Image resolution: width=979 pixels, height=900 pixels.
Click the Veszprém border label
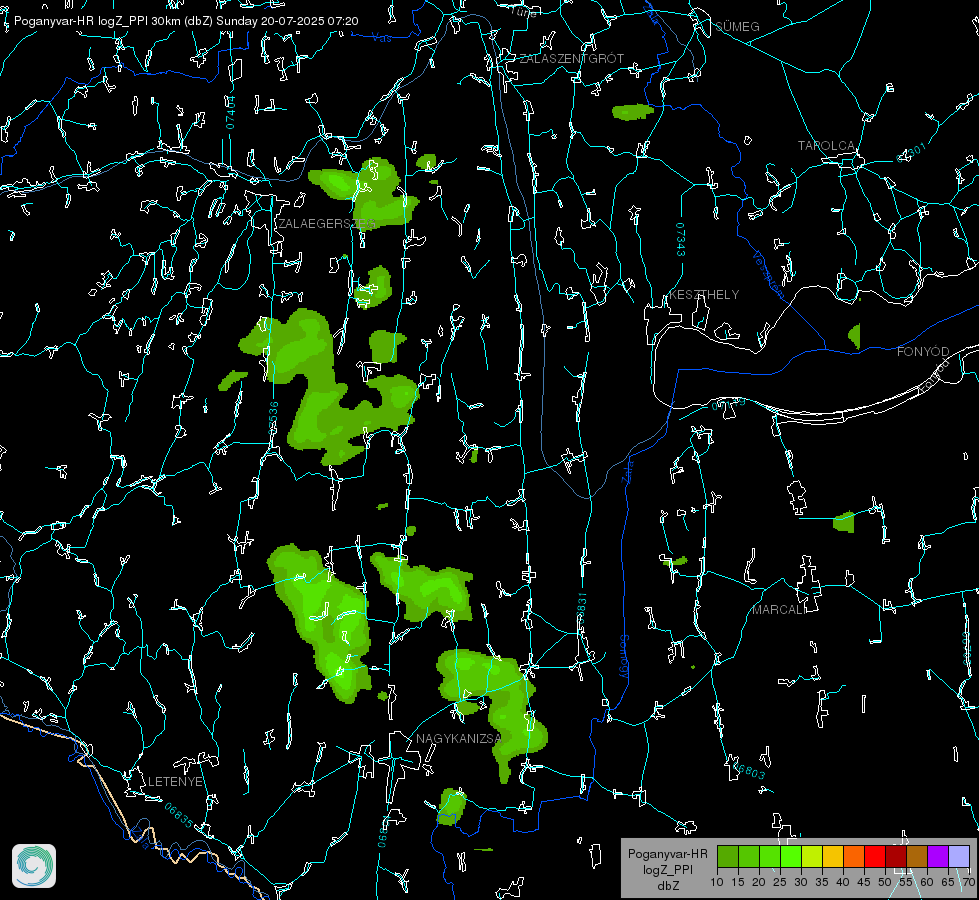pyautogui.click(x=767, y=274)
